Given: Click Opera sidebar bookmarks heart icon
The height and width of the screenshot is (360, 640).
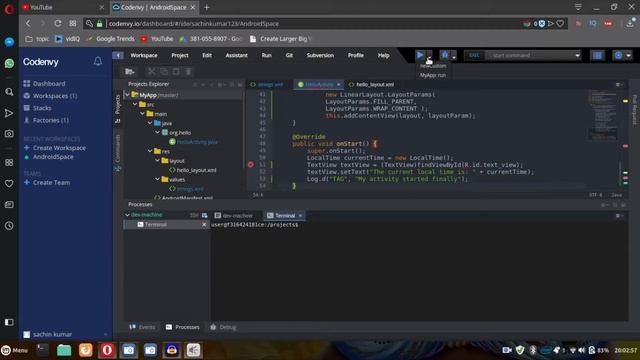Looking at the screenshot, I should pyautogui.click(x=9, y=184).
